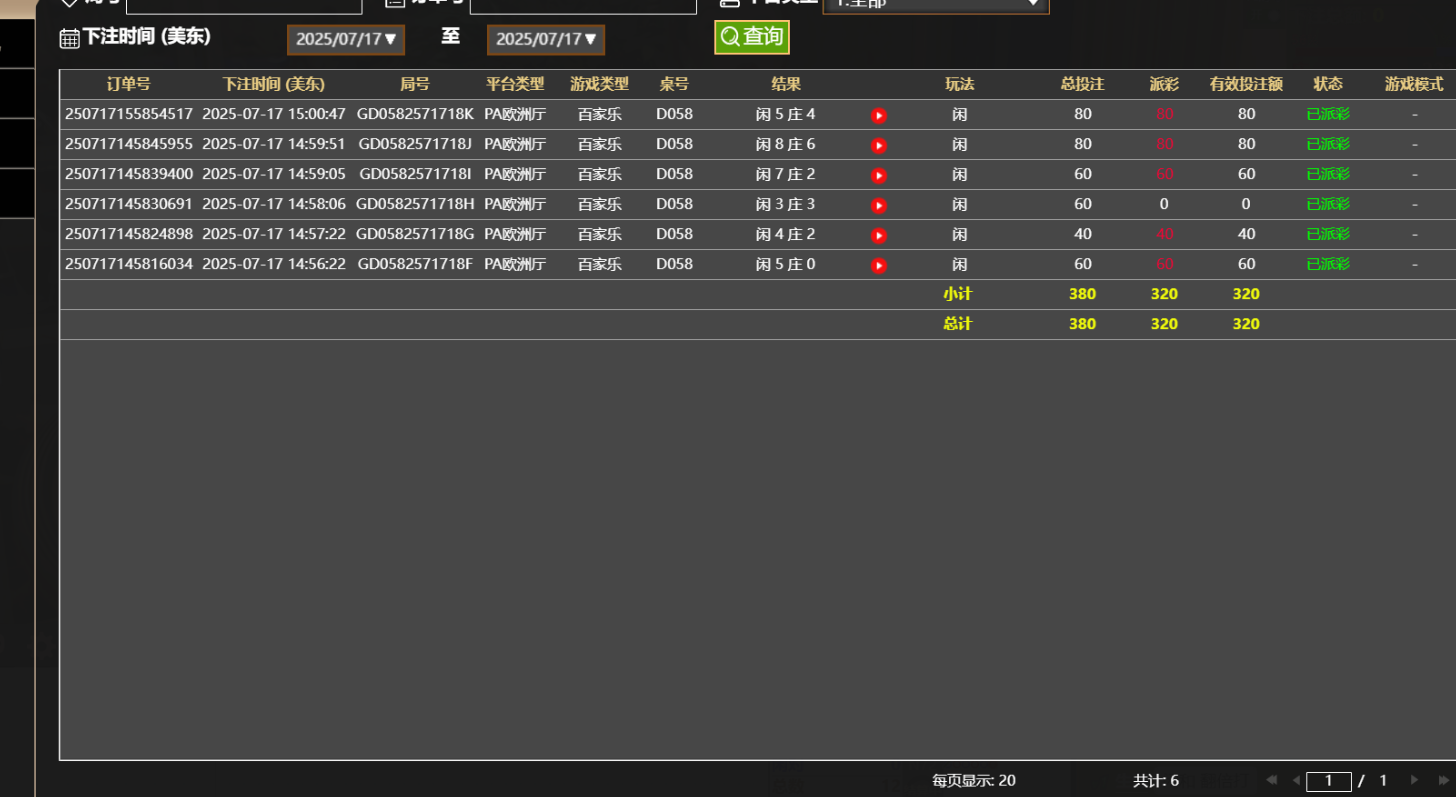Screen dimensions: 1456x797
Task: Jump to first page with double-arrow icon
Action: point(1271,780)
